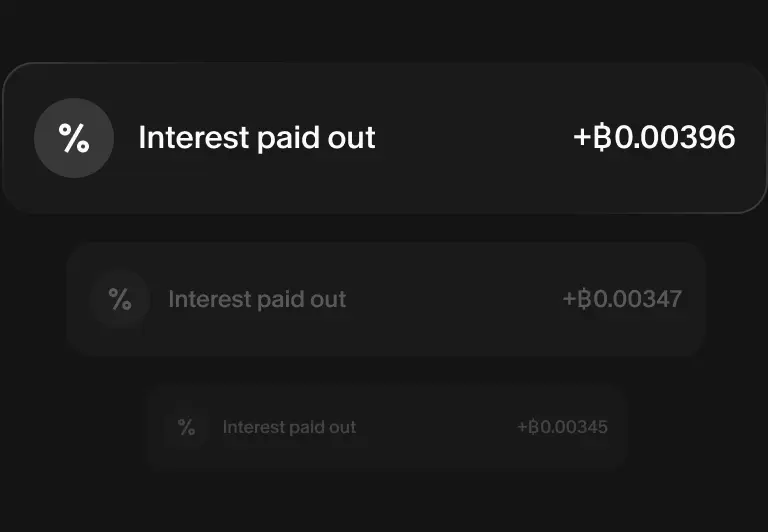Select "Interest paid out" label next to +₿0.00347
Image resolution: width=768 pixels, height=532 pixels.
point(257,299)
